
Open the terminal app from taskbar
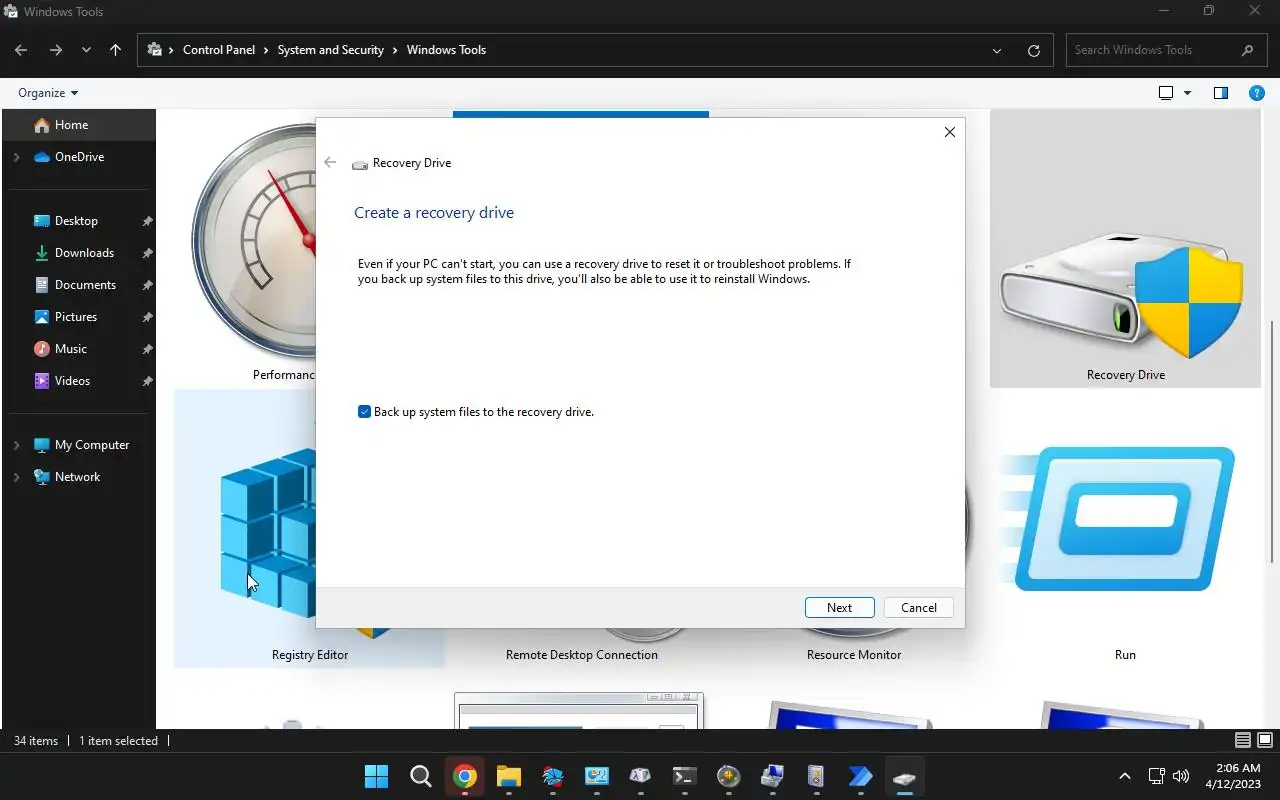click(684, 776)
